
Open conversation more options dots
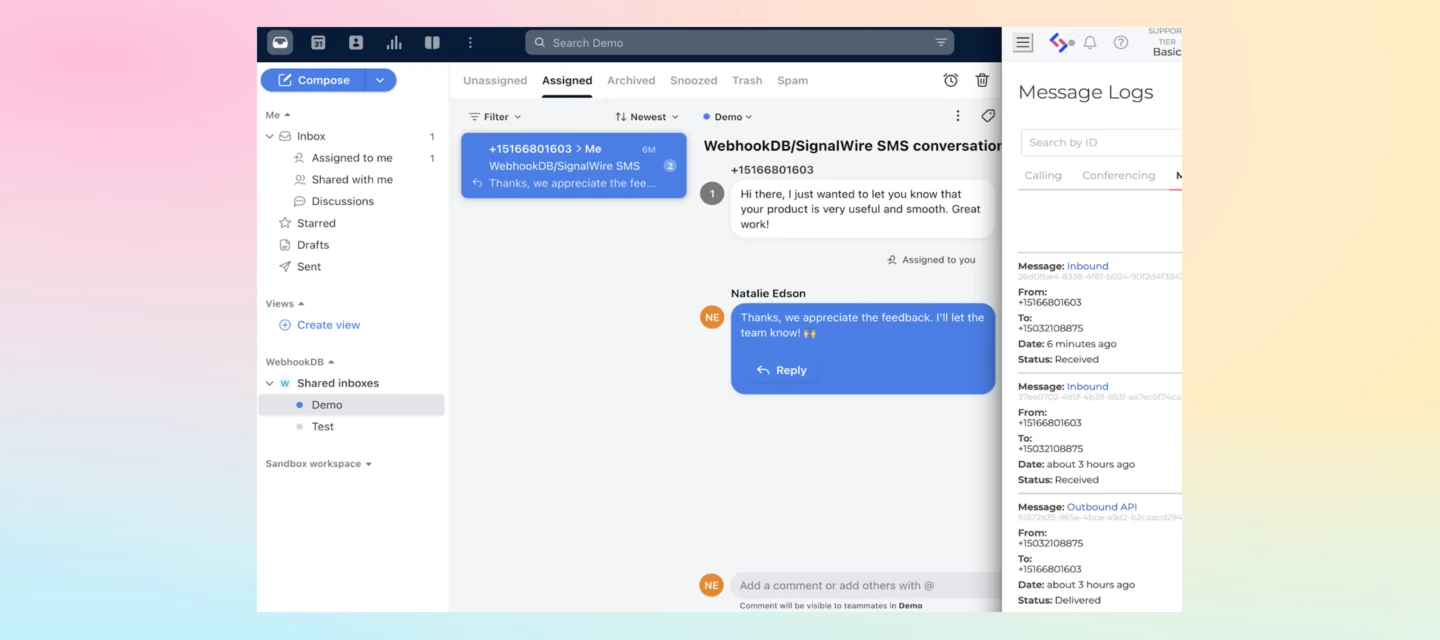coord(957,116)
